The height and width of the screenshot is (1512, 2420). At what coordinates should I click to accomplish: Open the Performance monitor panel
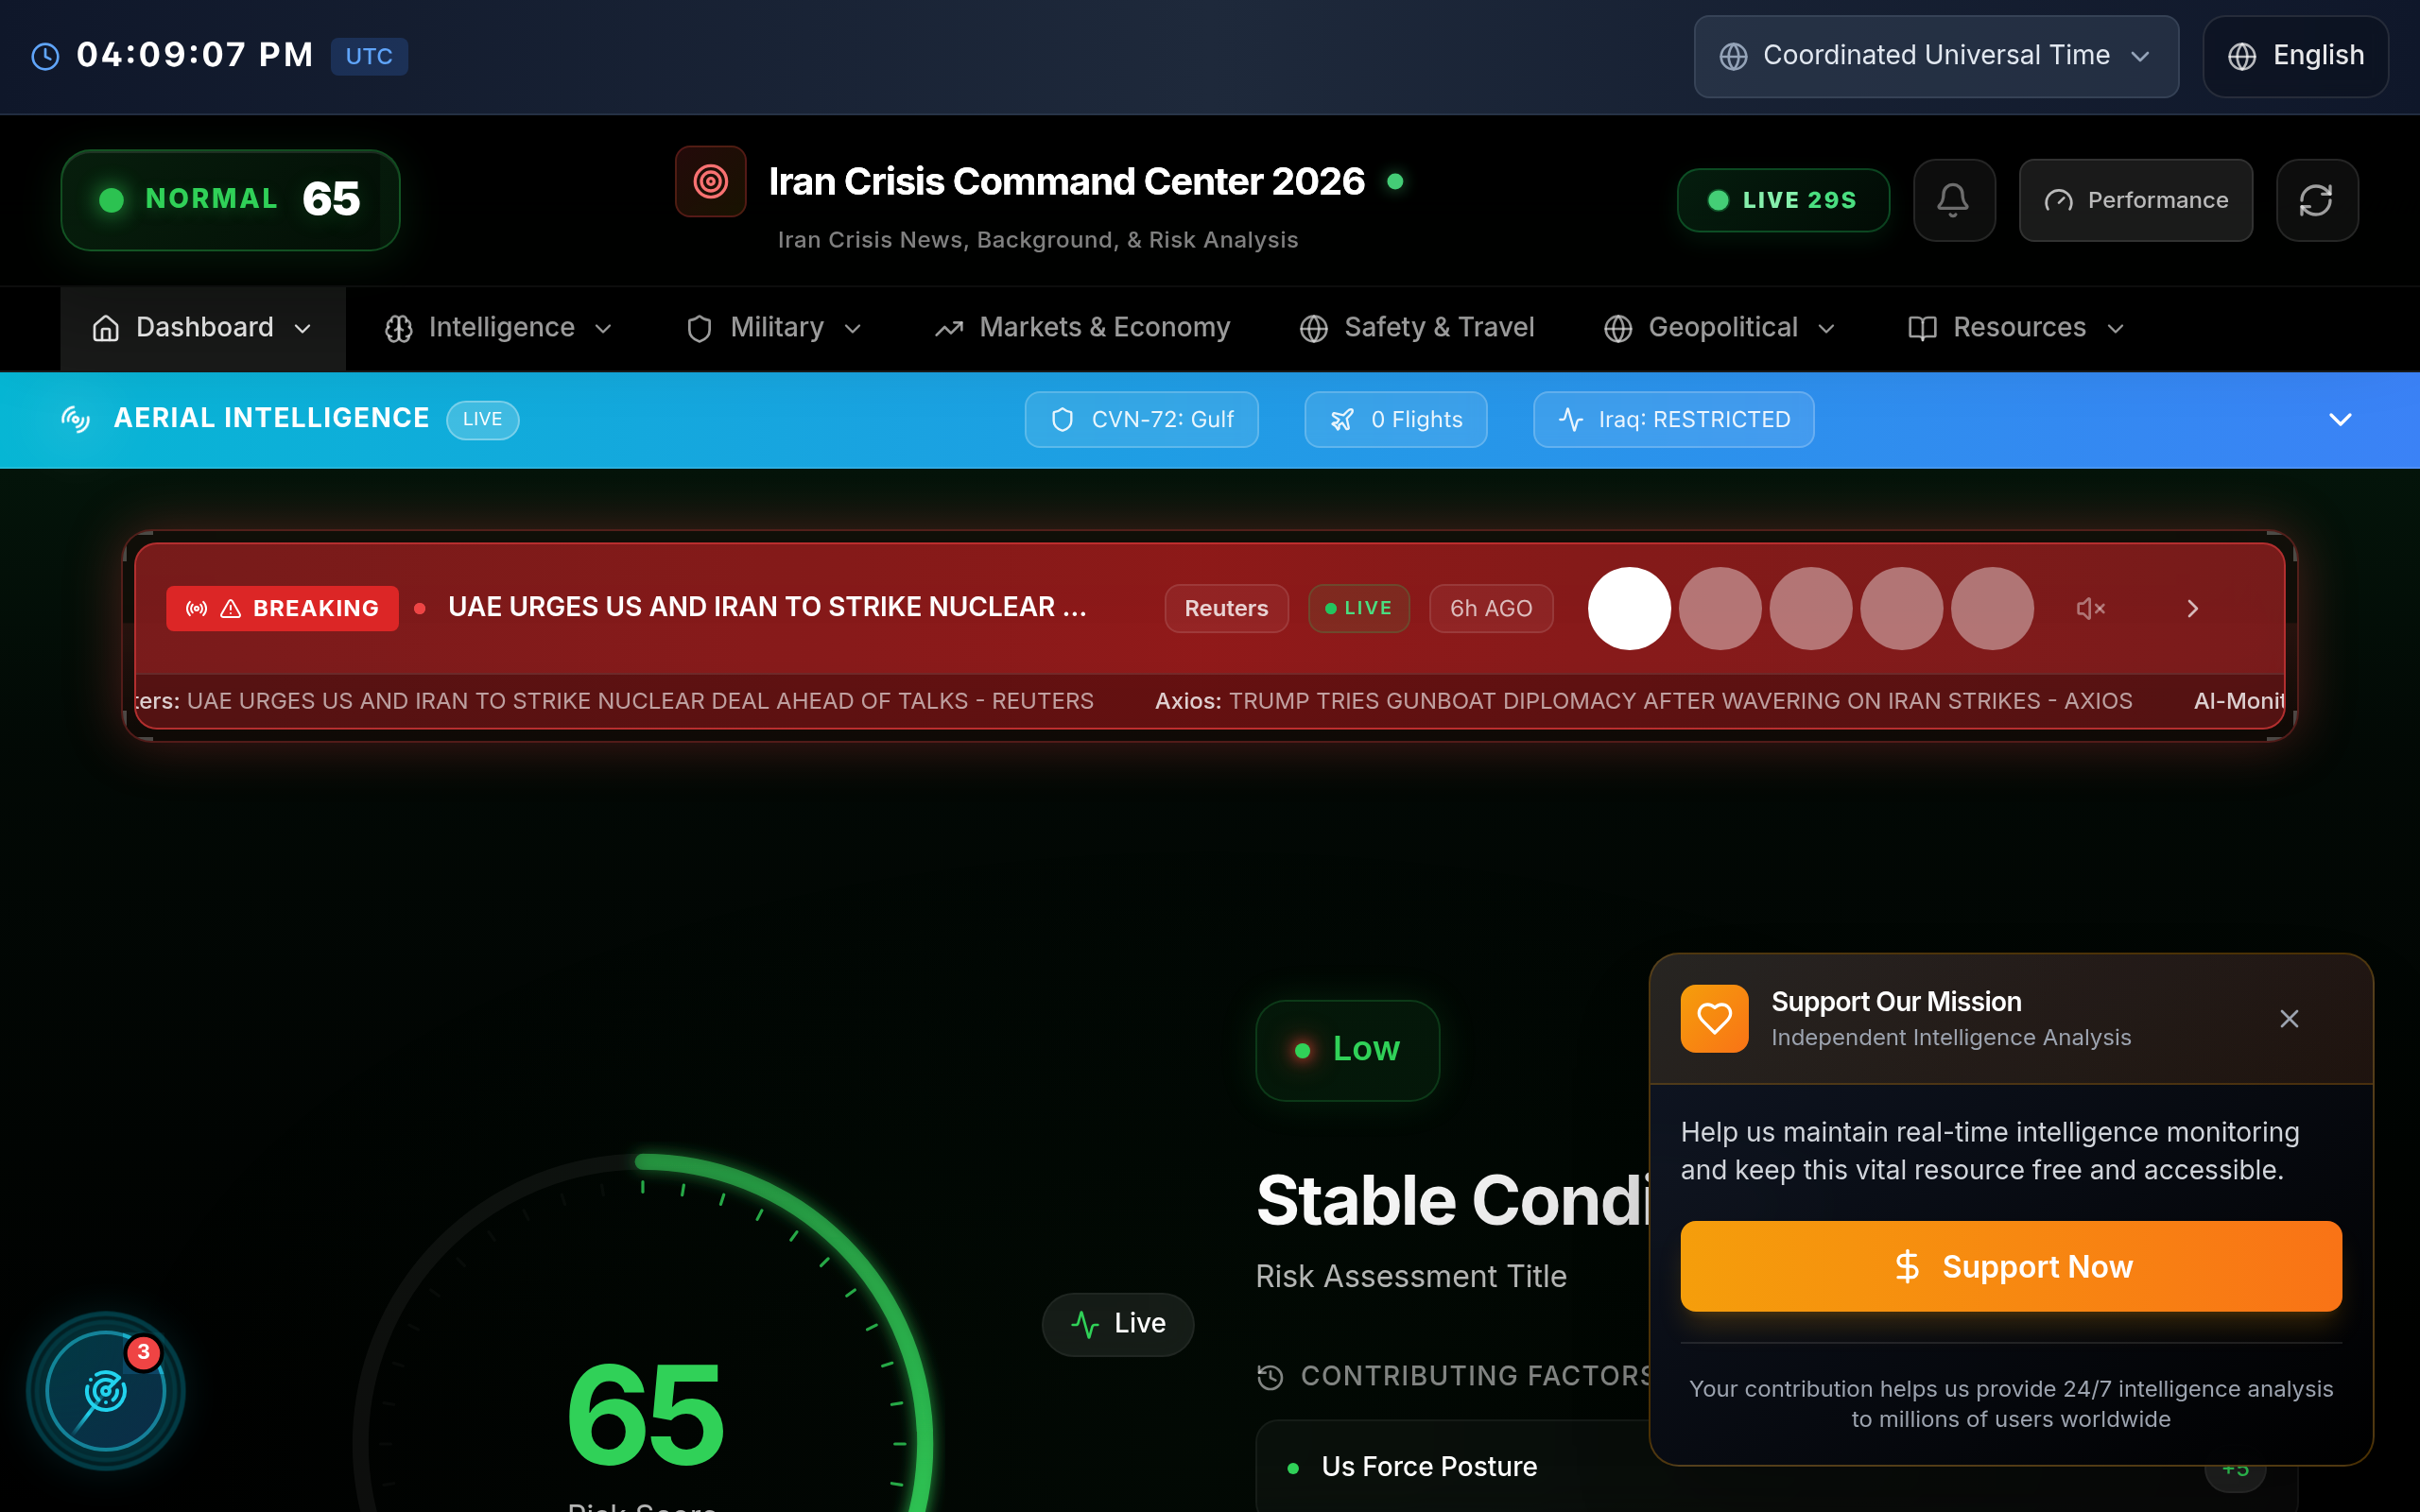(2135, 200)
